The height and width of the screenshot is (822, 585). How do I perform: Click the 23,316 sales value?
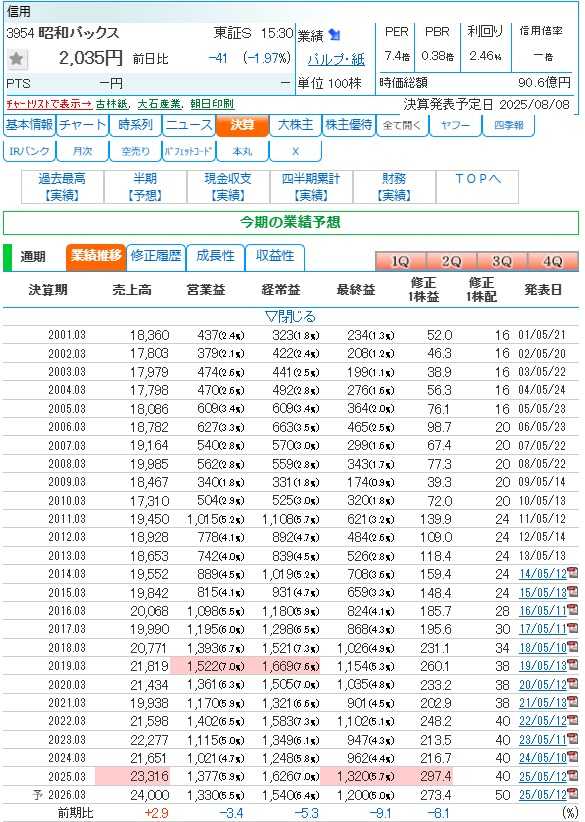(149, 776)
